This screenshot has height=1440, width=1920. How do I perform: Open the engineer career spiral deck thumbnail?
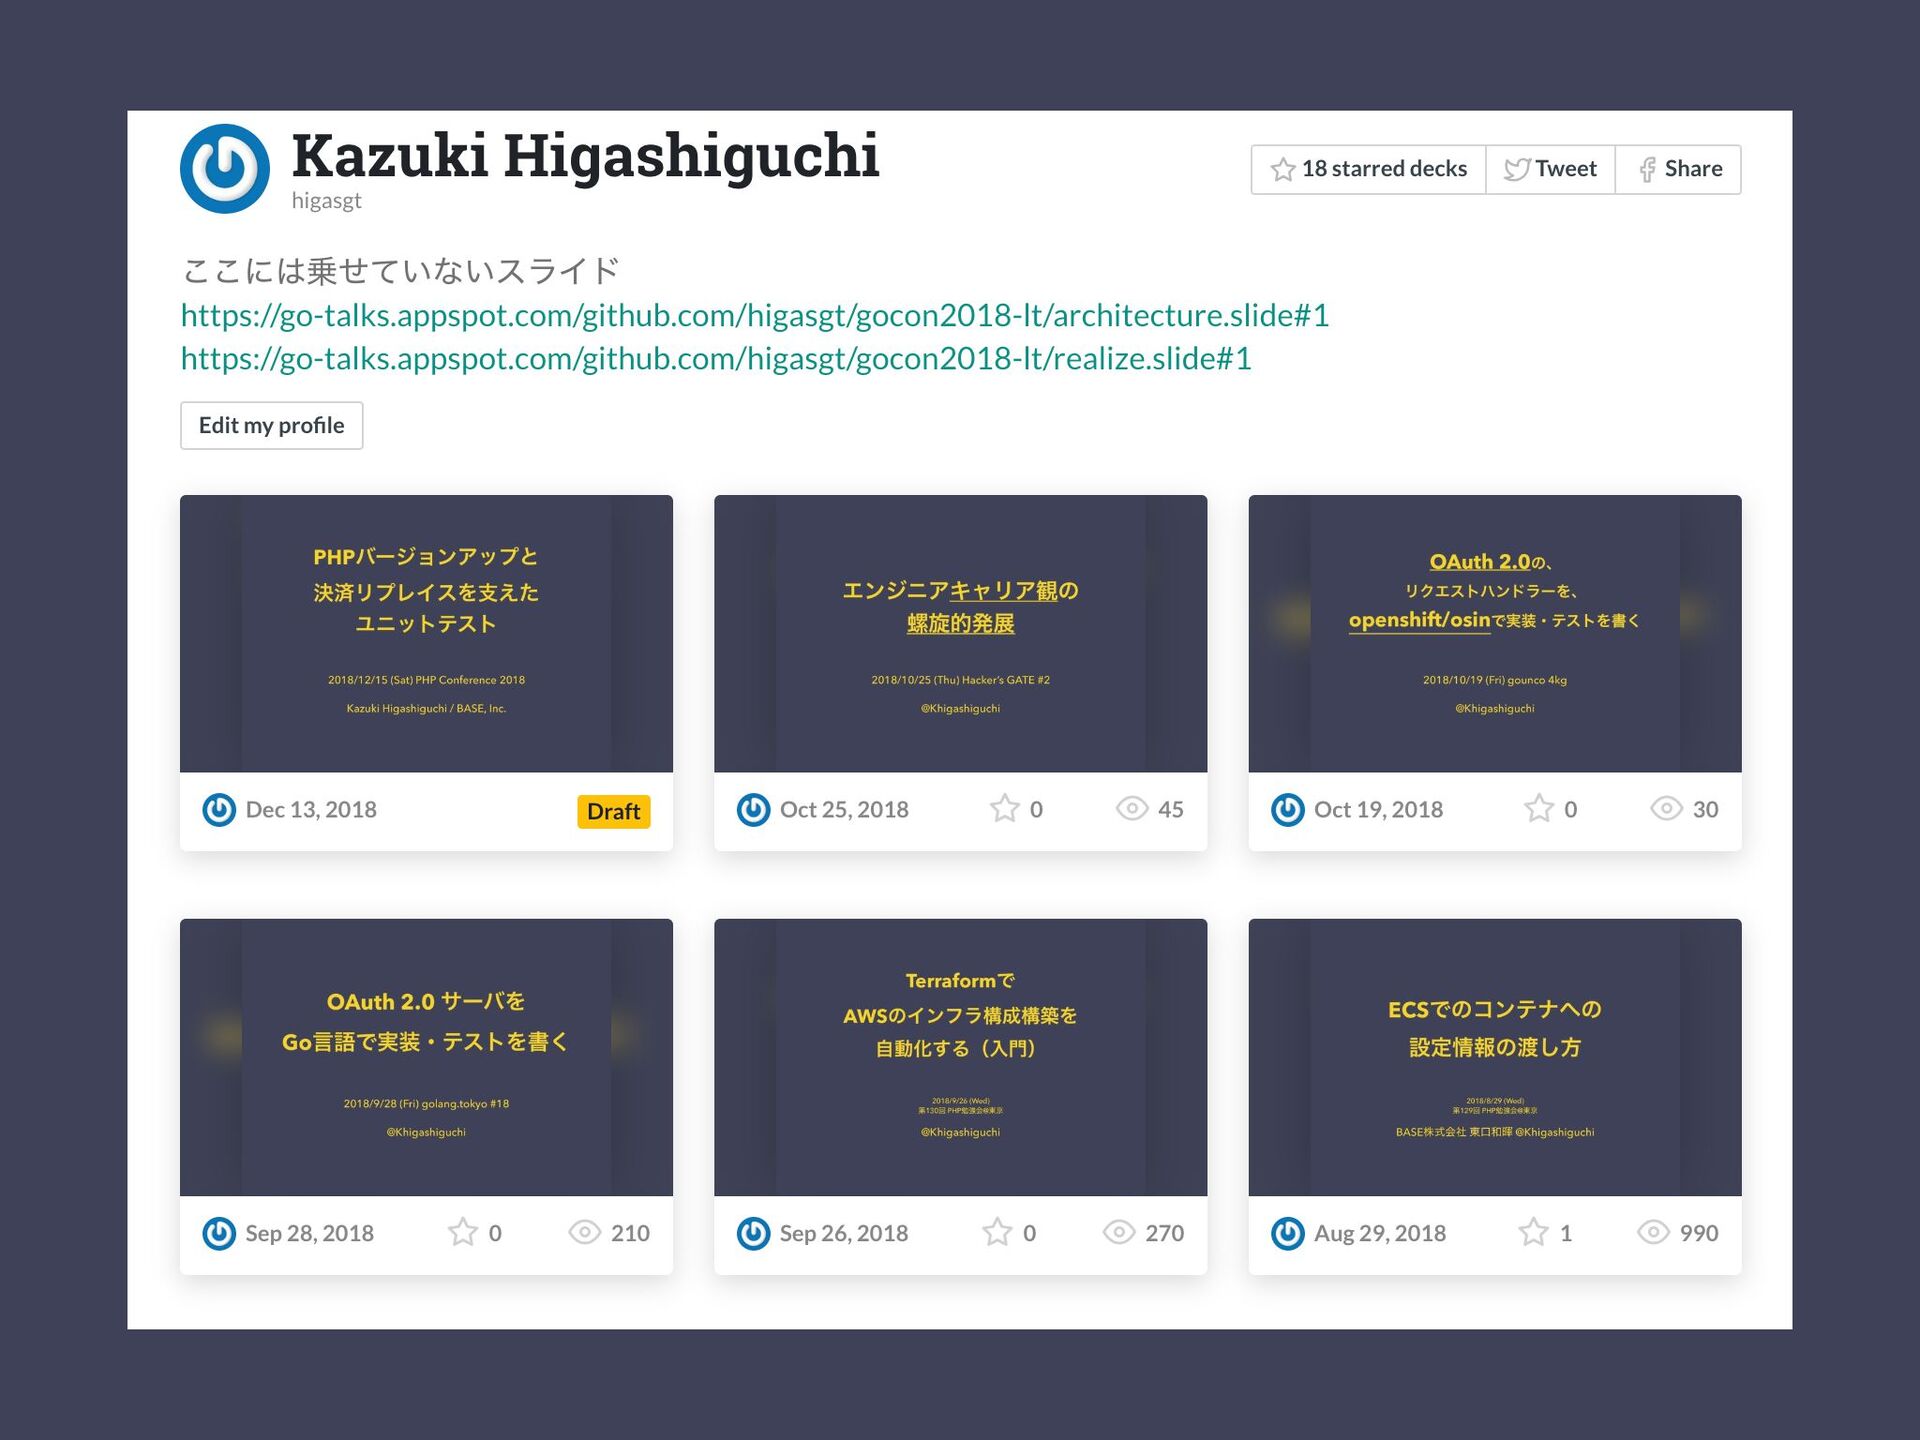960,633
